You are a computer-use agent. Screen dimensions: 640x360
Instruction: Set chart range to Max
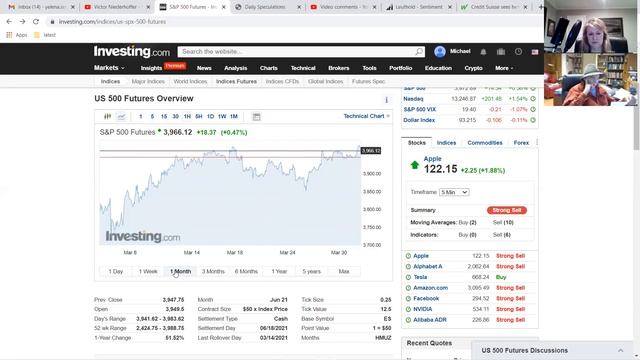coord(344,271)
